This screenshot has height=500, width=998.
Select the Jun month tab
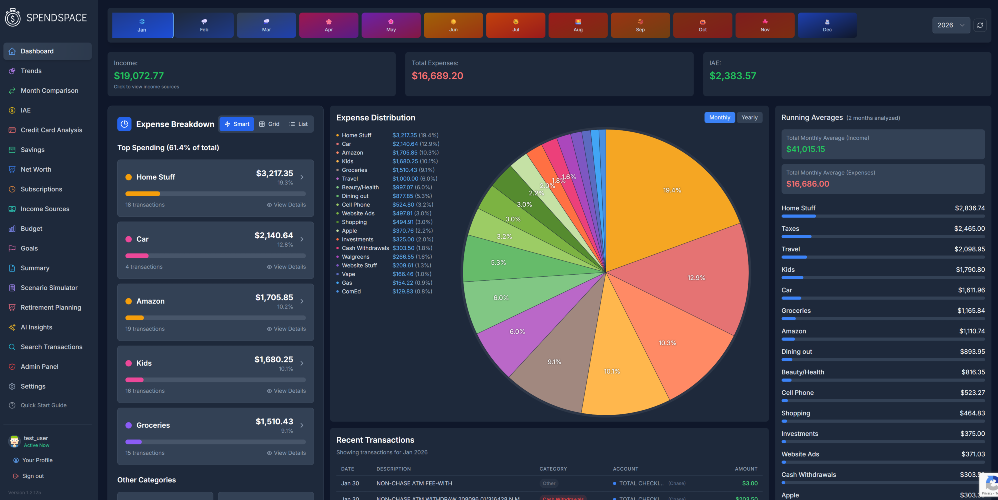(x=453, y=25)
